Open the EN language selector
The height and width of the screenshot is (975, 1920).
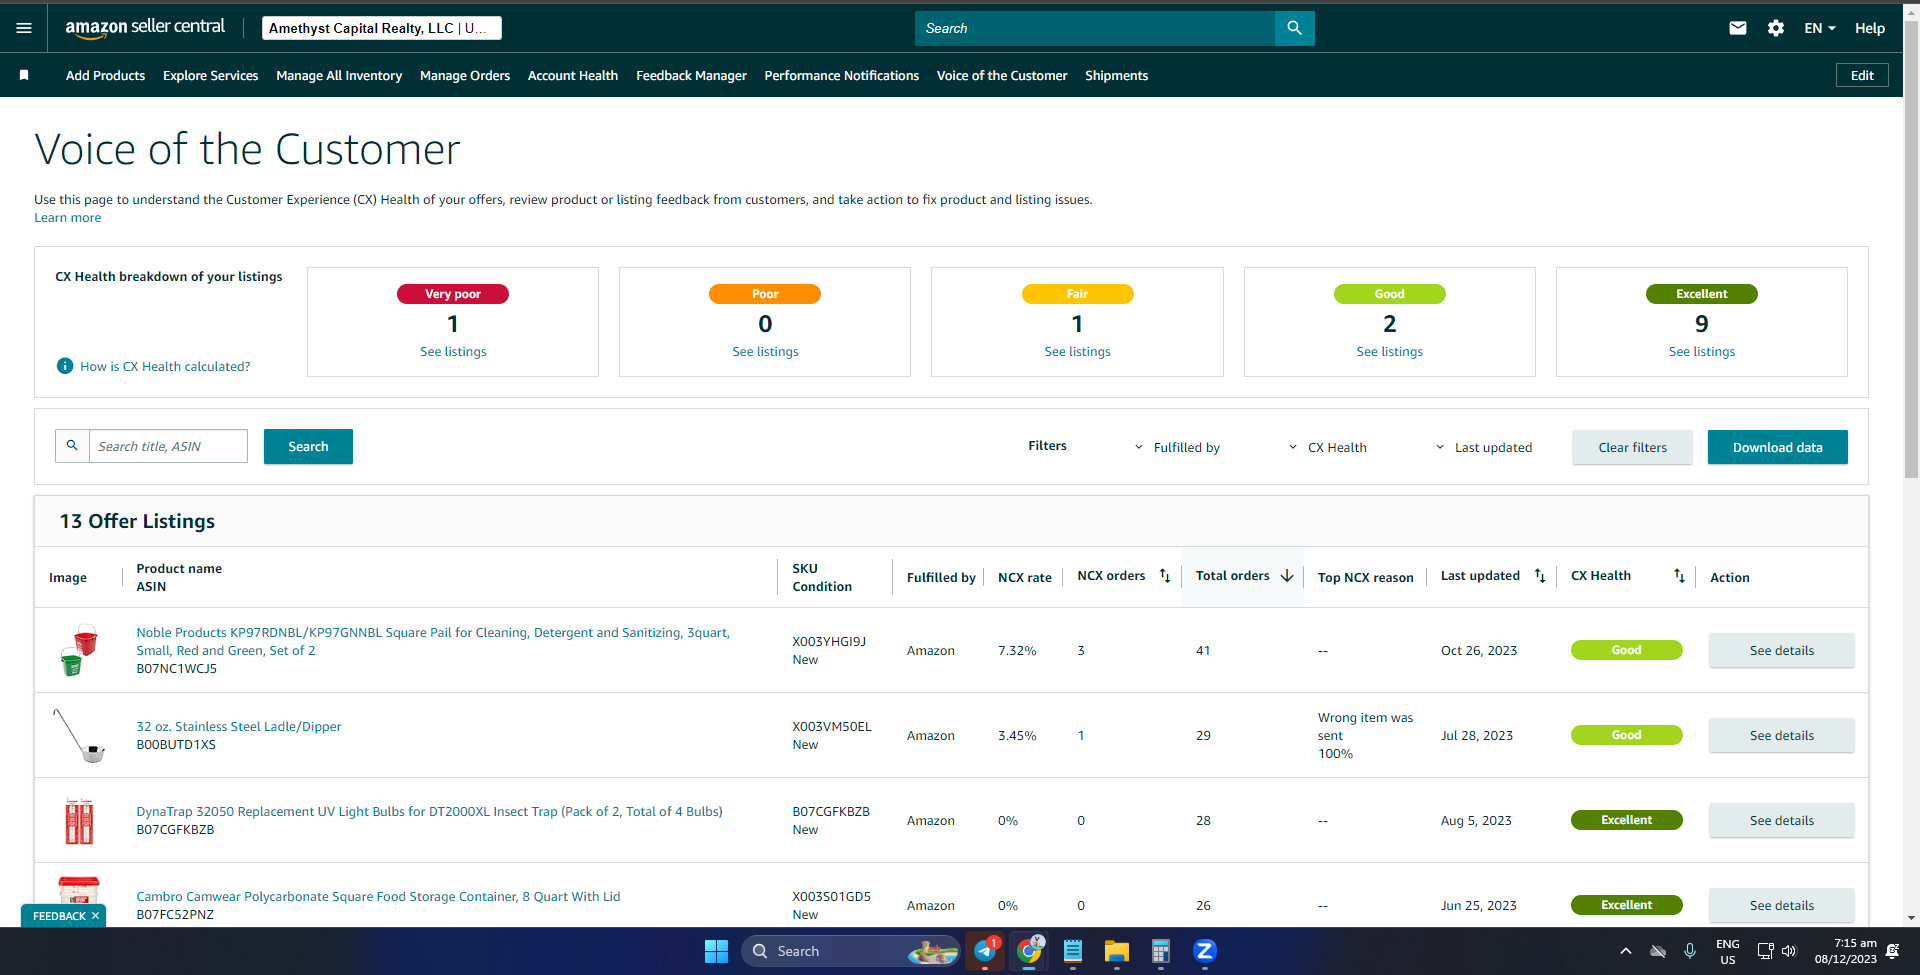1820,28
